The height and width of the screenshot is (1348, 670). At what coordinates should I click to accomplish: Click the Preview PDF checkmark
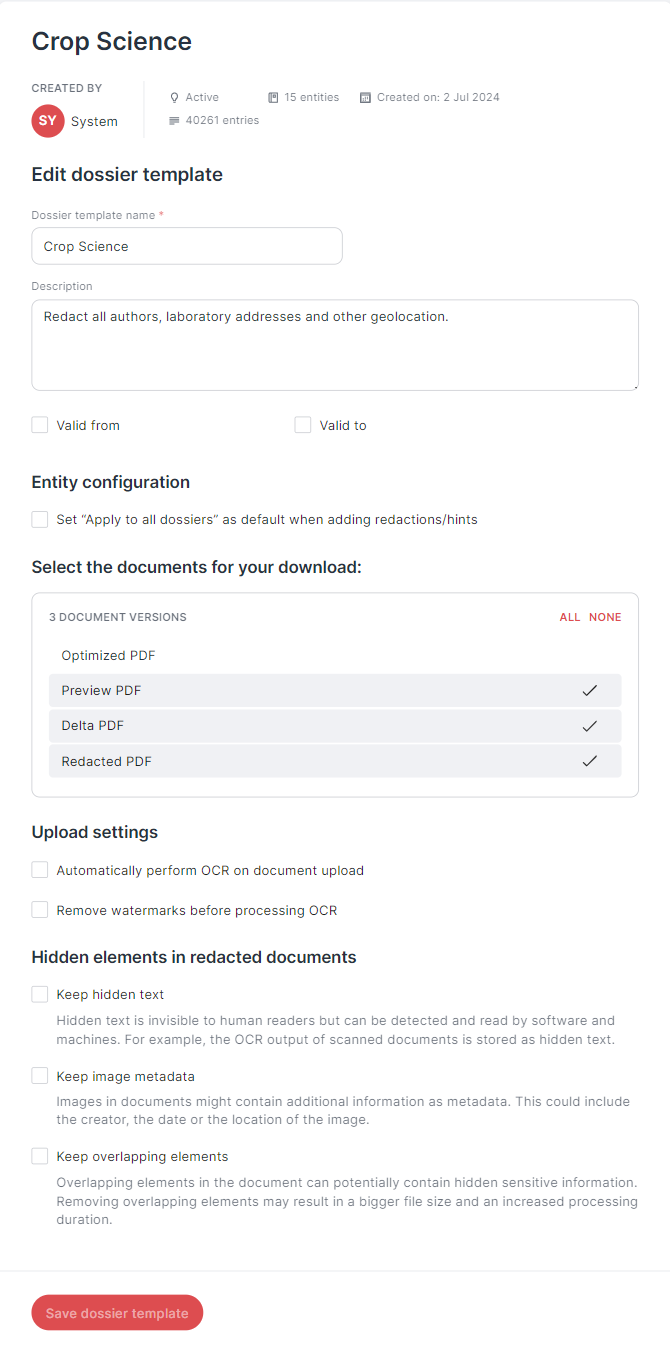(590, 691)
